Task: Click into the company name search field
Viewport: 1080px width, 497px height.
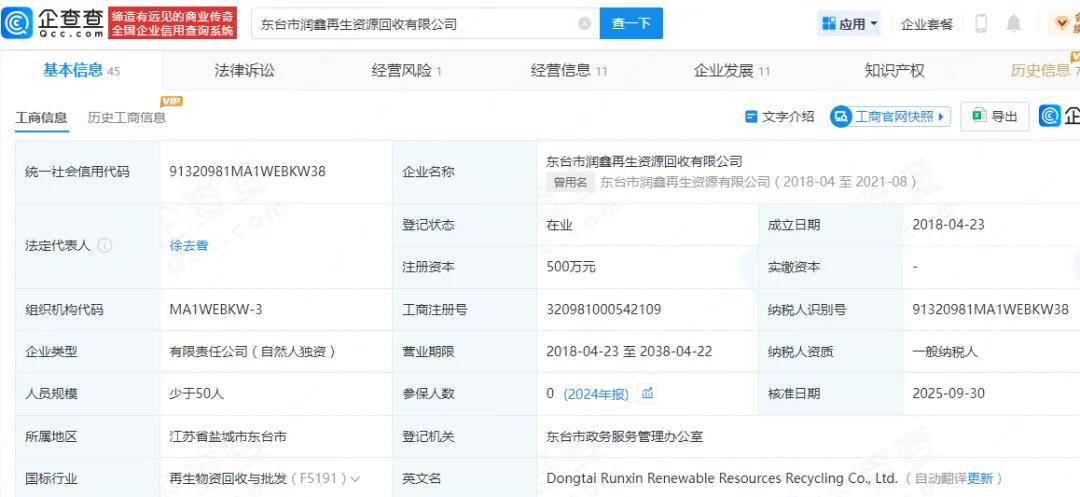Action: click(x=410, y=24)
